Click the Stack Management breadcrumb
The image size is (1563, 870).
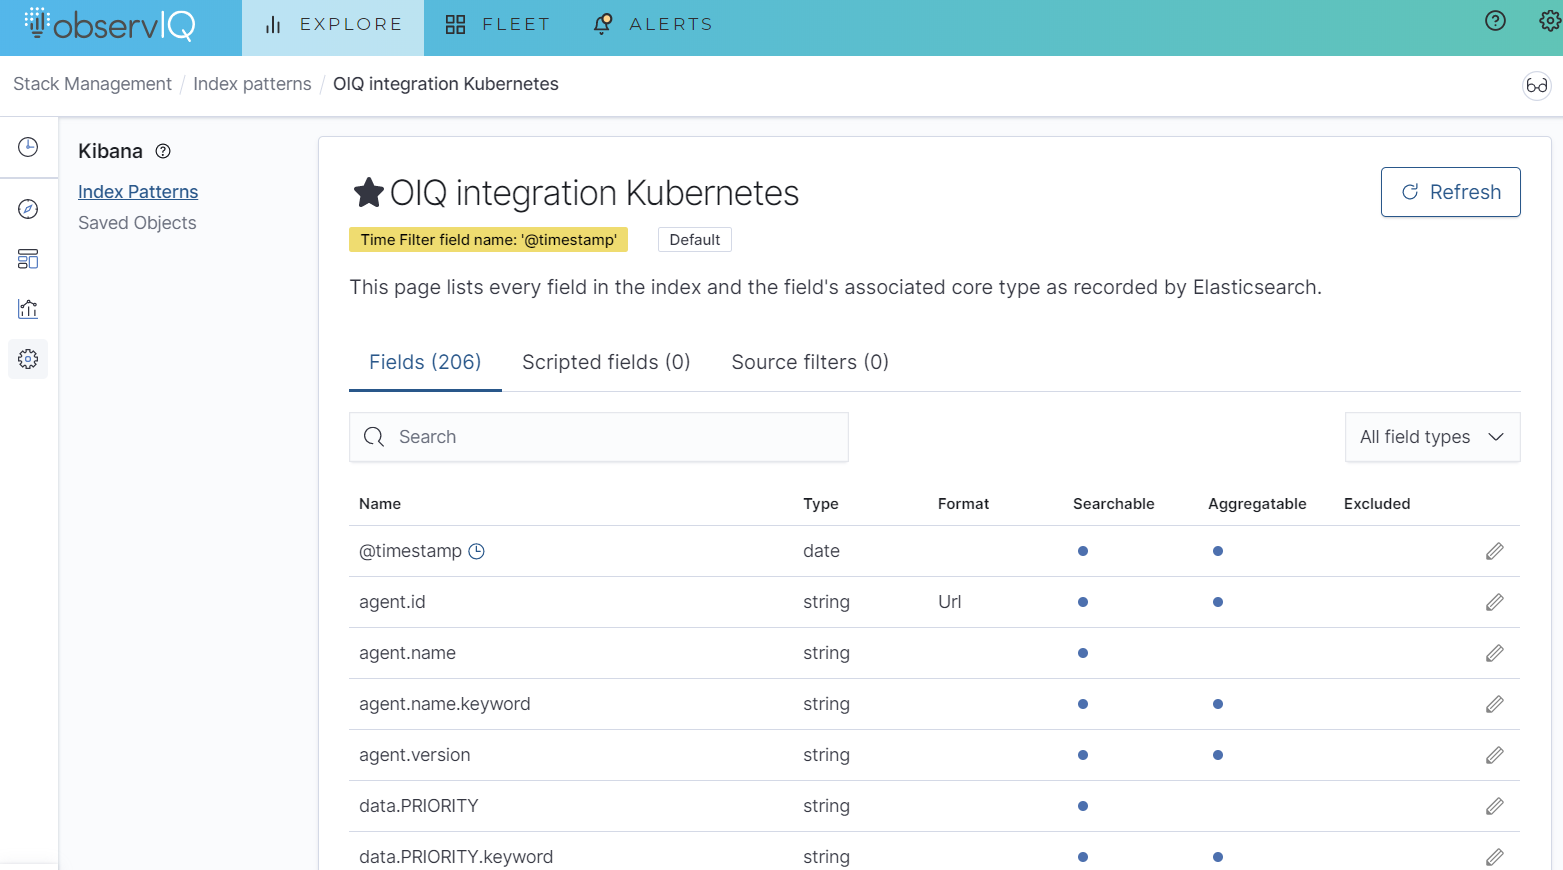[x=92, y=84]
